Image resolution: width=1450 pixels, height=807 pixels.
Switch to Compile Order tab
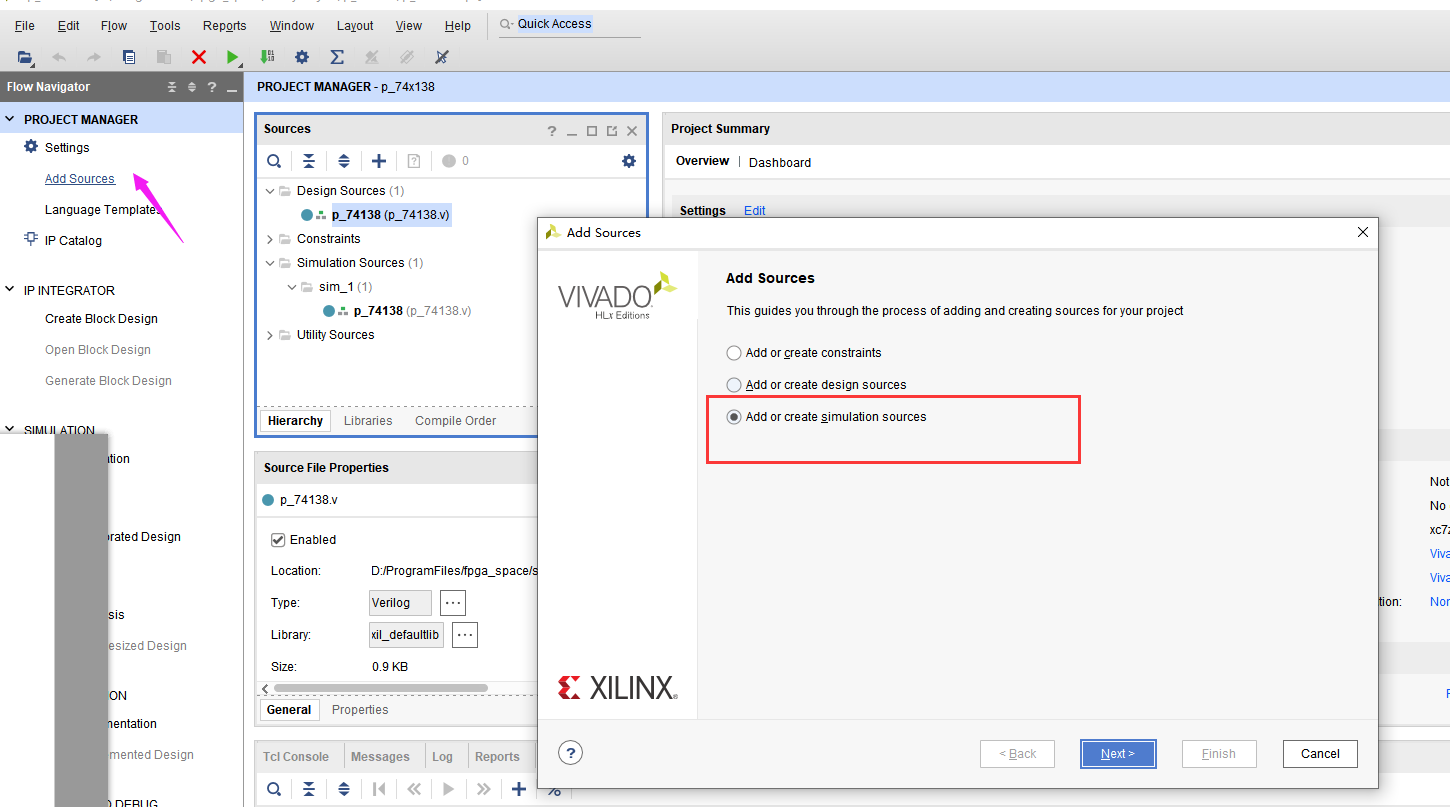coord(455,421)
